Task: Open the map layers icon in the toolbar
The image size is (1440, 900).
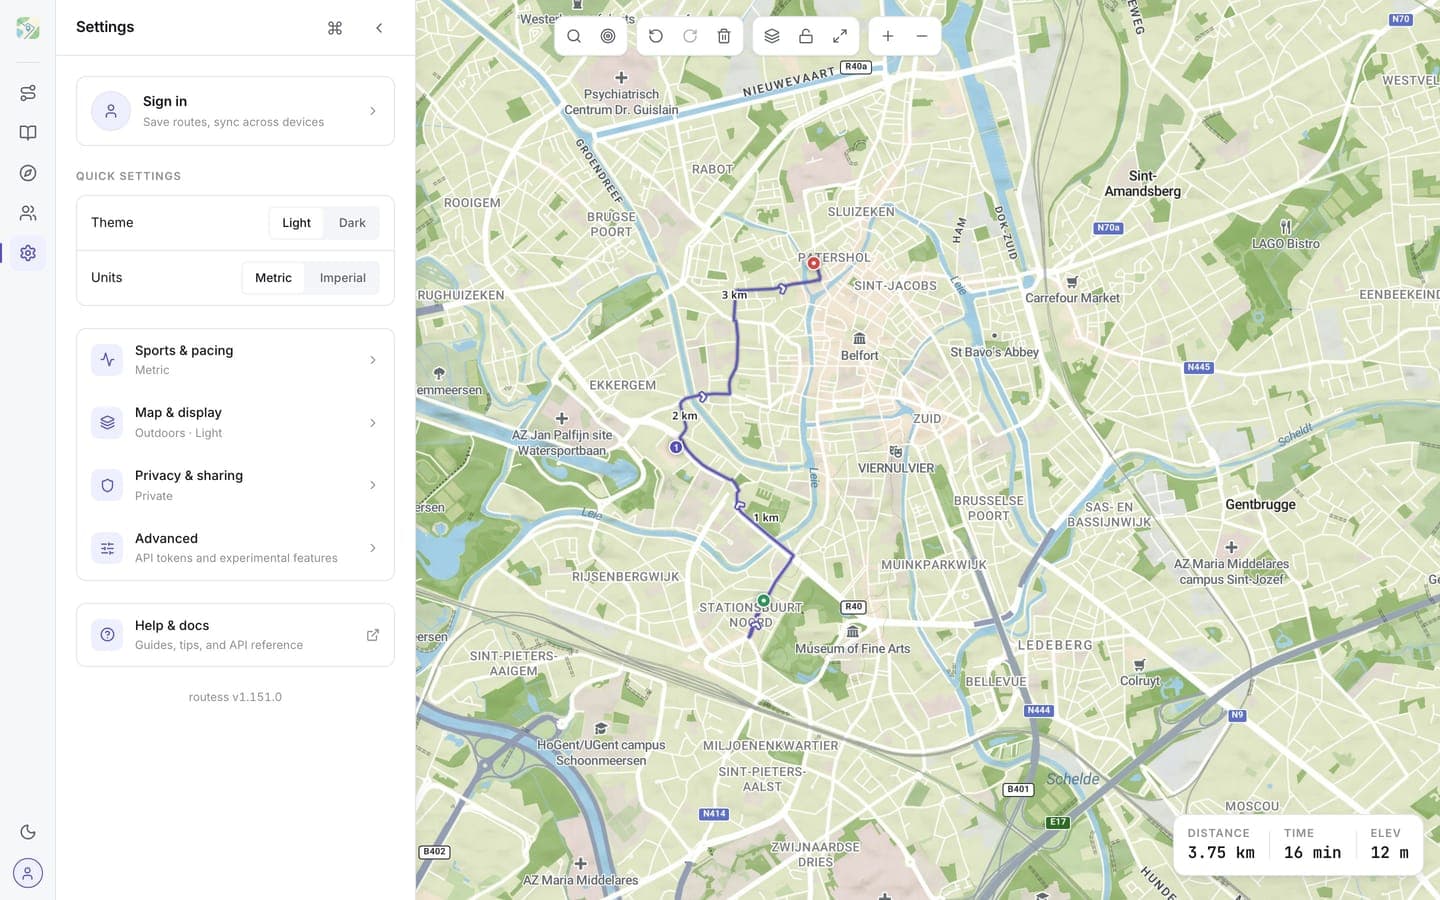Action: (772, 36)
